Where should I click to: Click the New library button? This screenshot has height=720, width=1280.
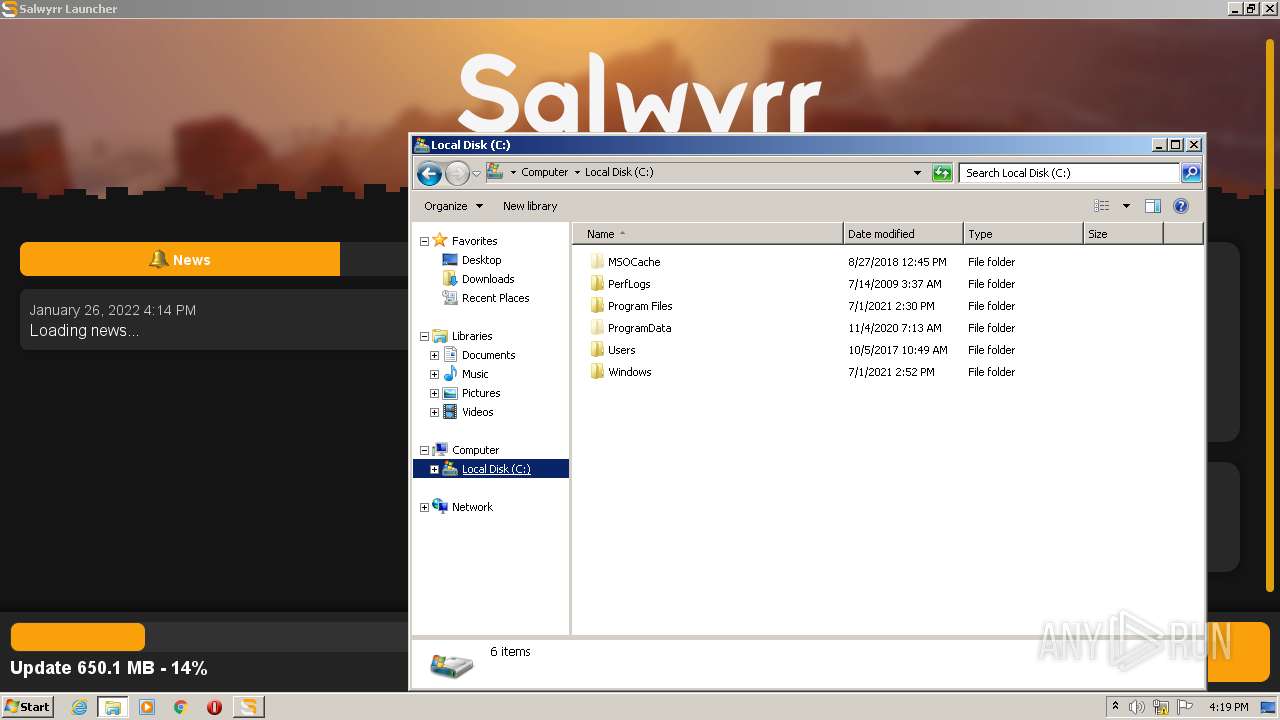[x=530, y=206]
